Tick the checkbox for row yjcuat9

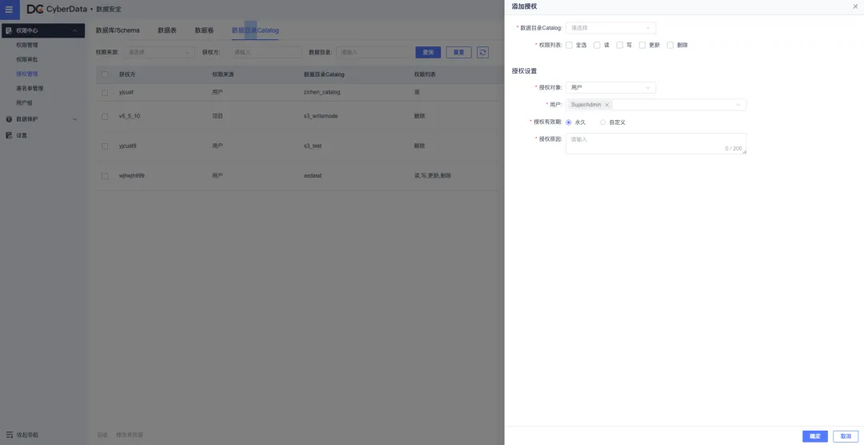[105, 146]
